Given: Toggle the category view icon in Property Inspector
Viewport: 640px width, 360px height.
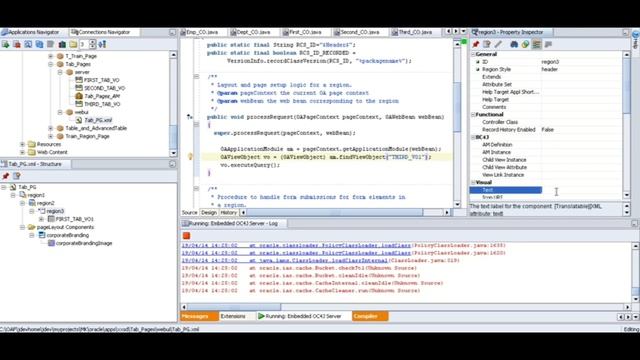Looking at the screenshot, I should coord(536,44).
